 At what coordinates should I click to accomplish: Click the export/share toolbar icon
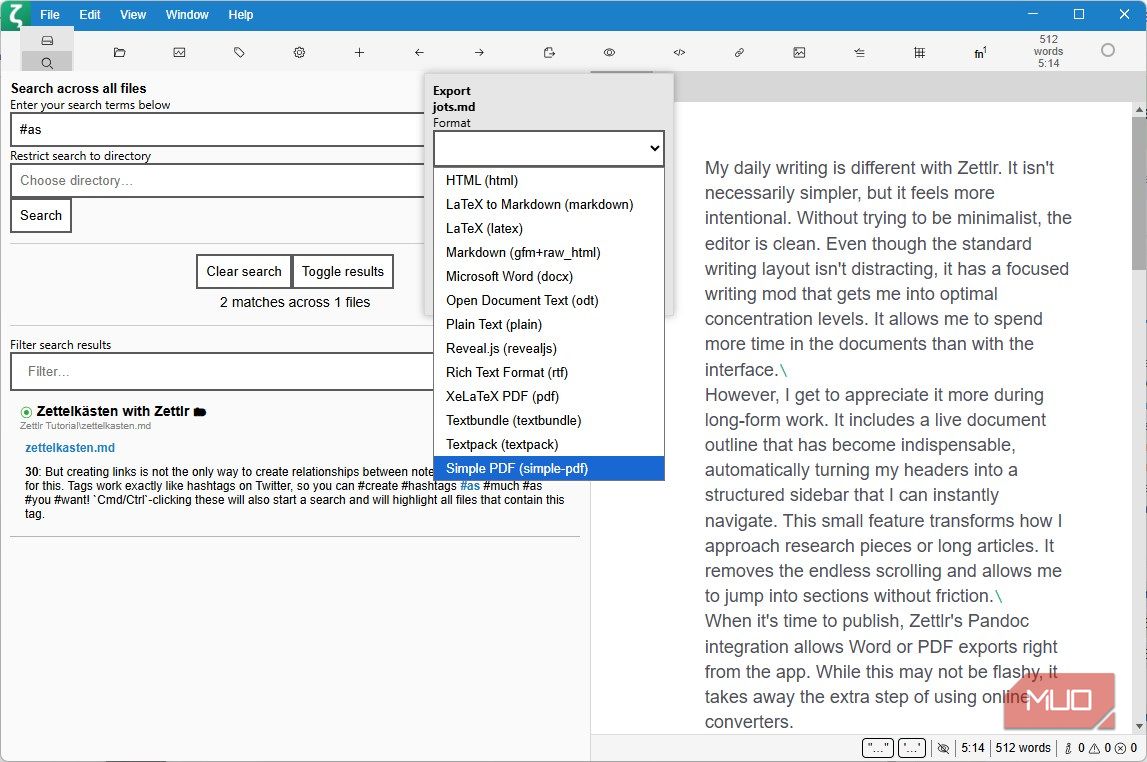pyautogui.click(x=549, y=53)
